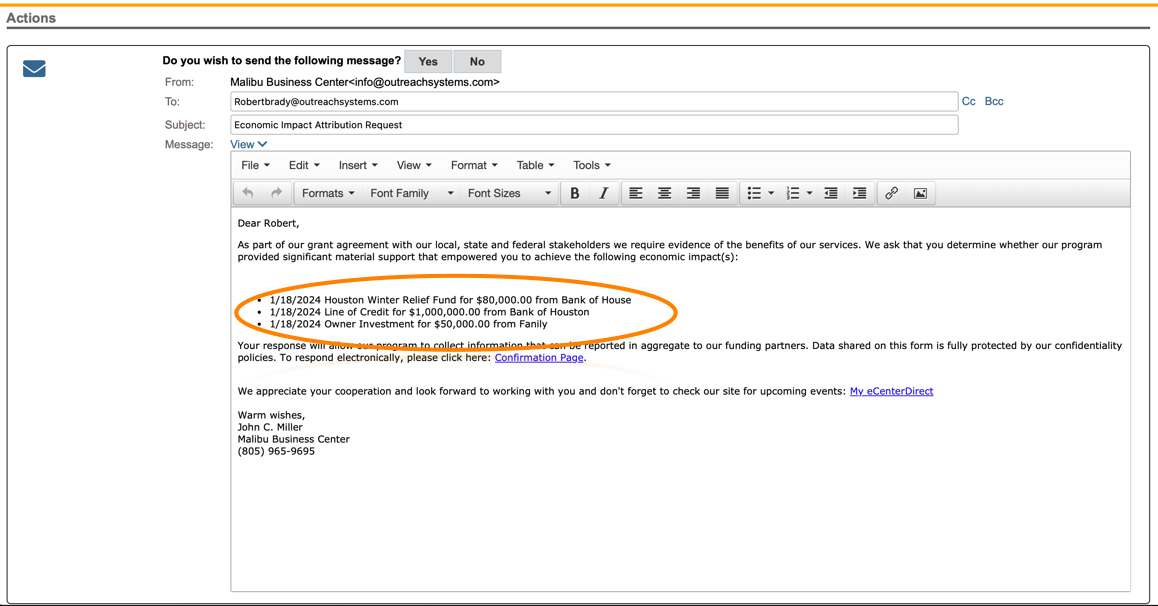The width and height of the screenshot is (1158, 606).
Task: Expand the Font Family dropdown
Action: click(411, 193)
